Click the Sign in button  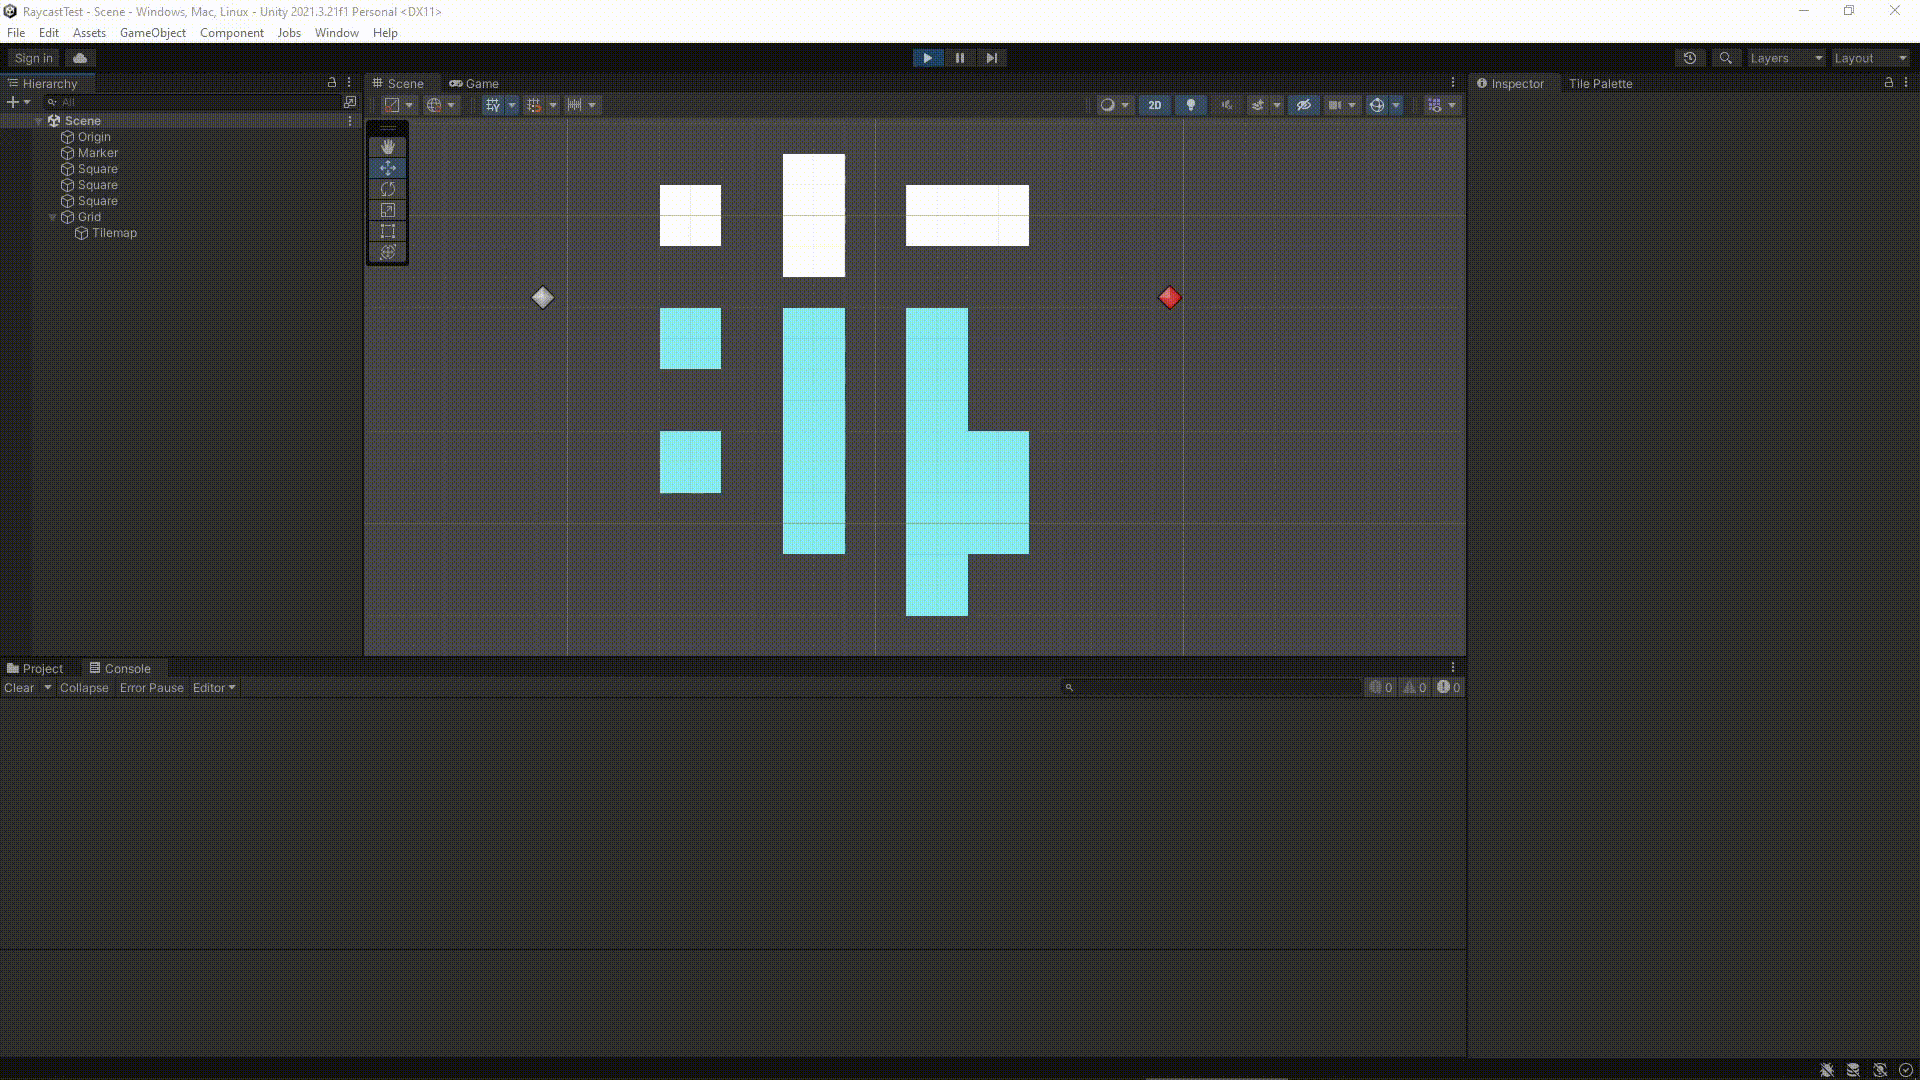34,58
